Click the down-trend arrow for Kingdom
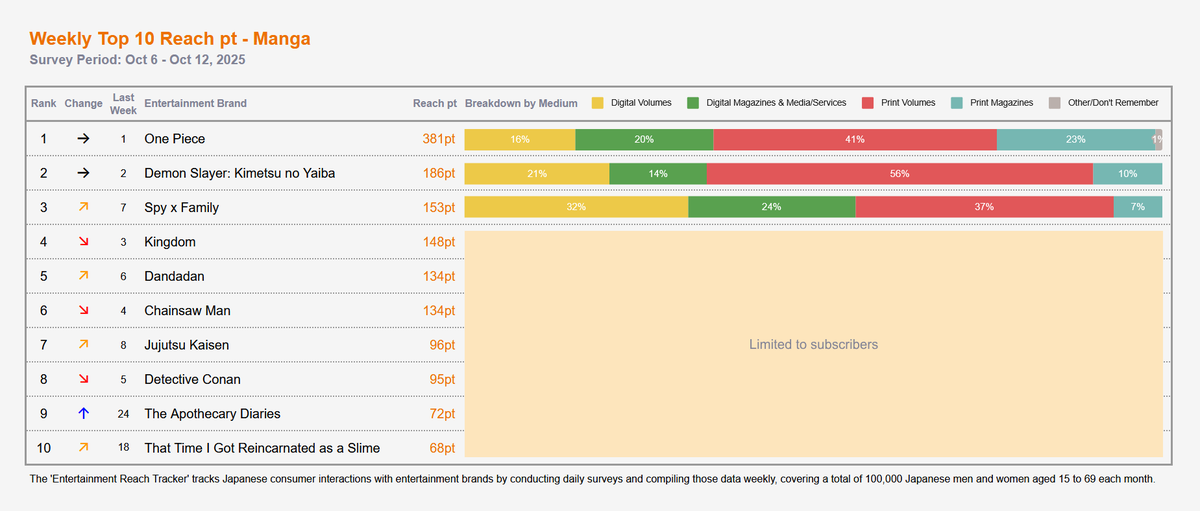Image resolution: width=1200 pixels, height=511 pixels. pos(83,242)
